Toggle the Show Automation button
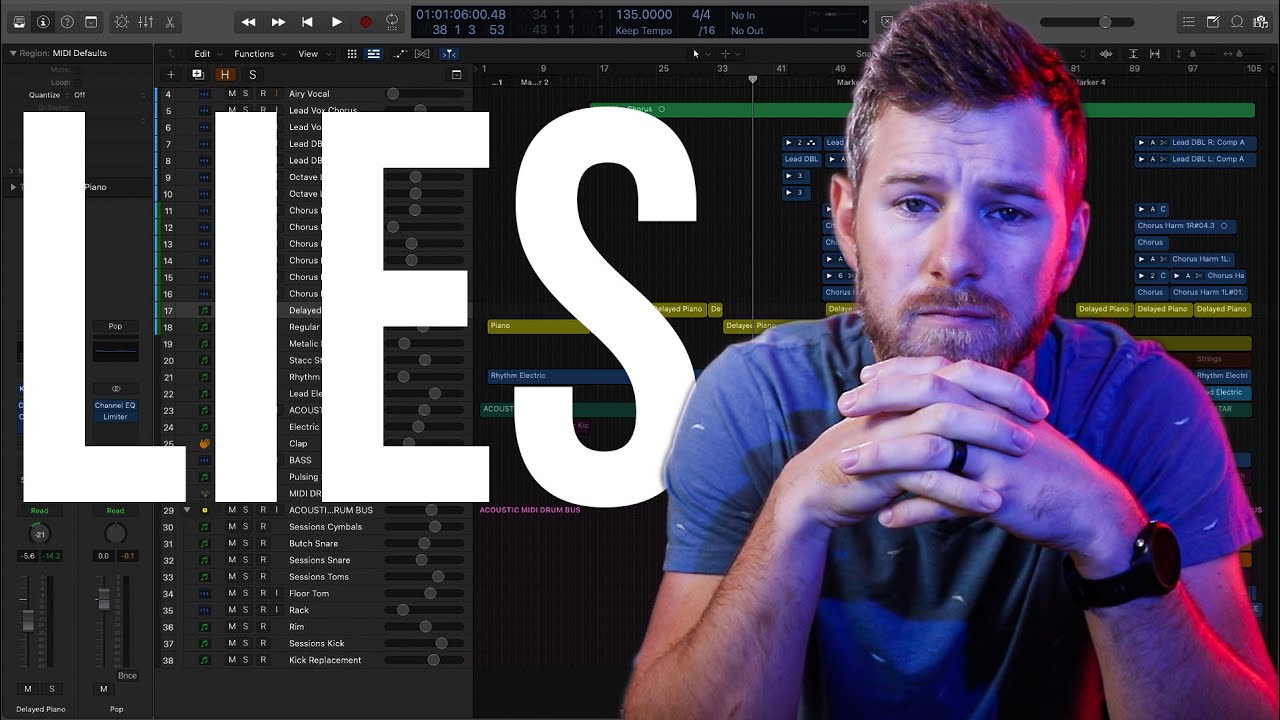Image resolution: width=1280 pixels, height=720 pixels. 400,54
